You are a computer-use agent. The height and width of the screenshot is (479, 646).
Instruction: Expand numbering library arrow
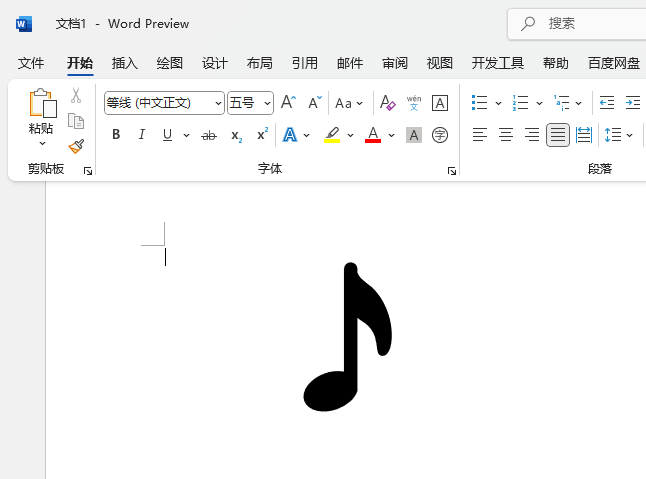point(539,103)
